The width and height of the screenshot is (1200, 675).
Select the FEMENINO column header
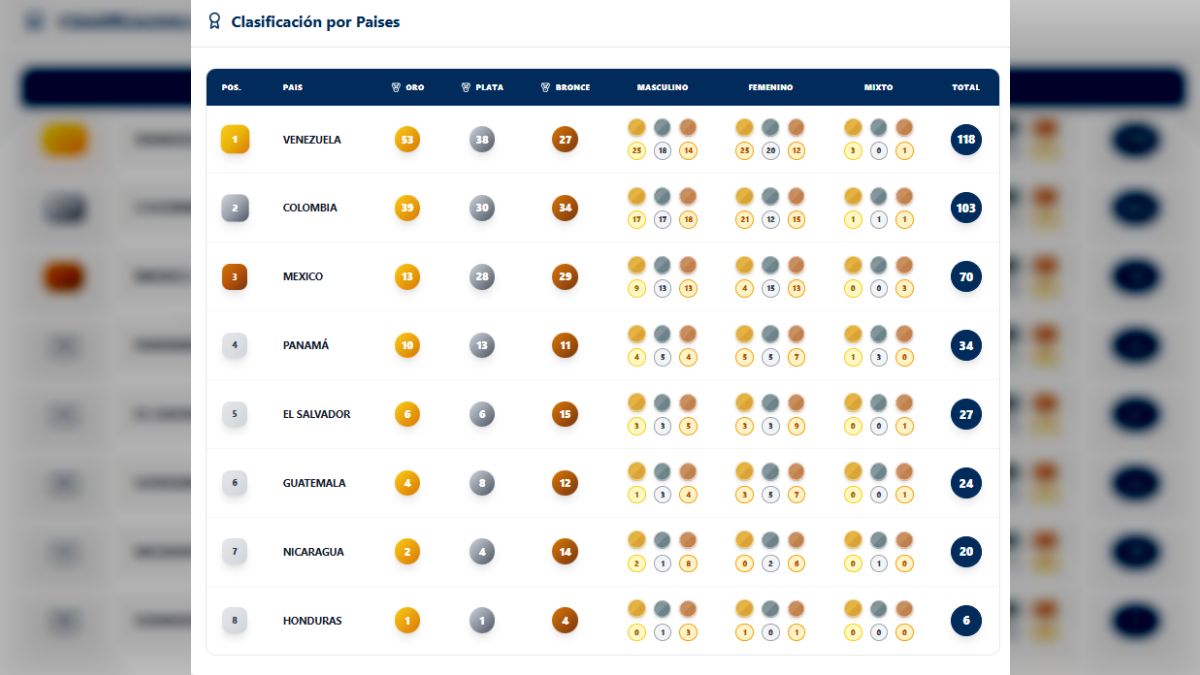(770, 87)
